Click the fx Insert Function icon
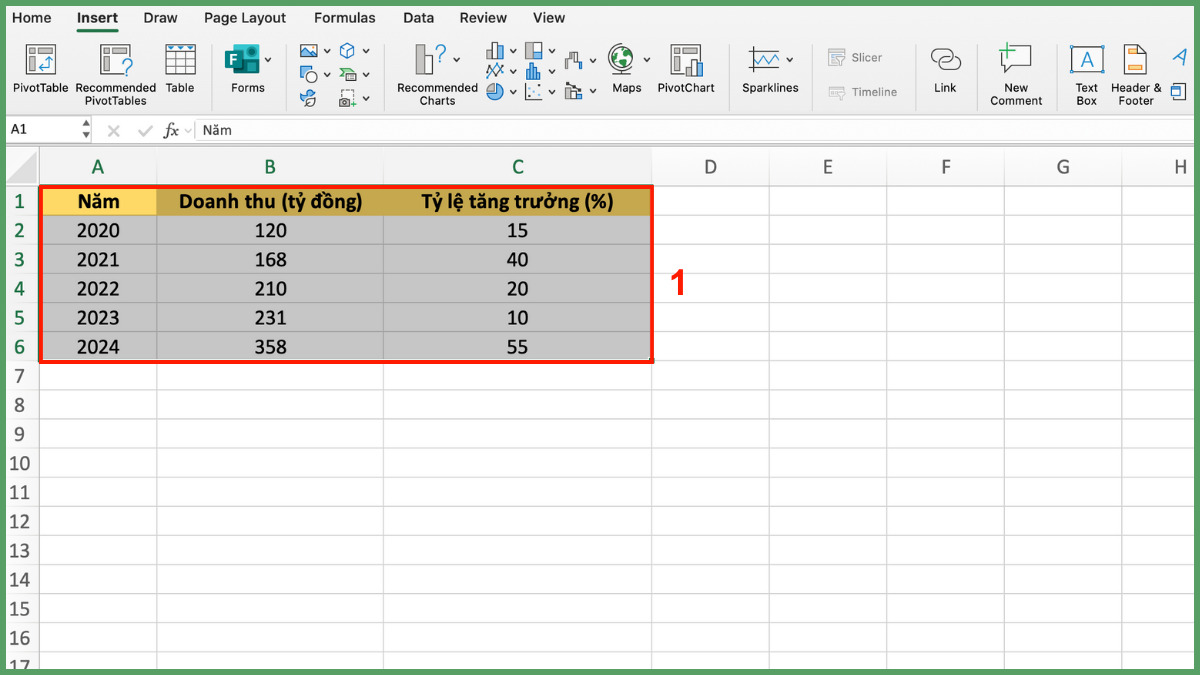1200x675 pixels. pos(171,130)
